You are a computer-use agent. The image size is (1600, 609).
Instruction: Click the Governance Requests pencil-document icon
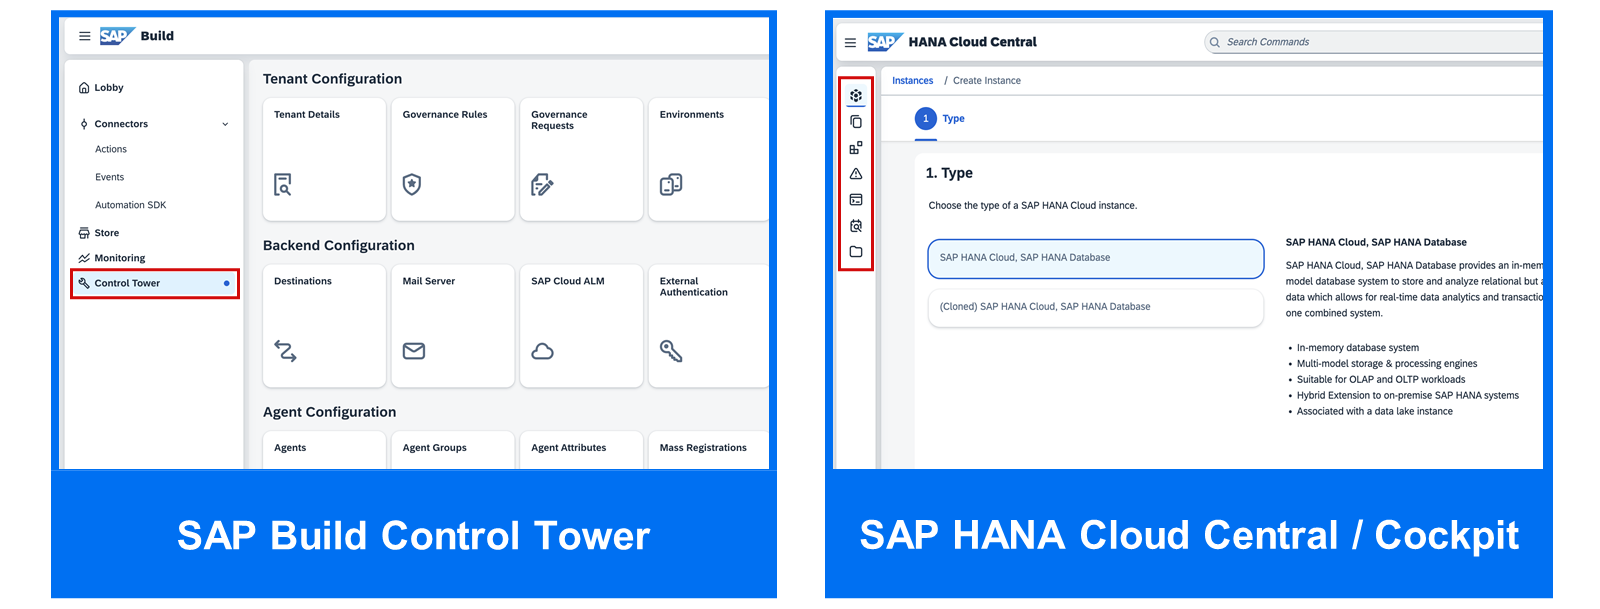click(x=542, y=185)
